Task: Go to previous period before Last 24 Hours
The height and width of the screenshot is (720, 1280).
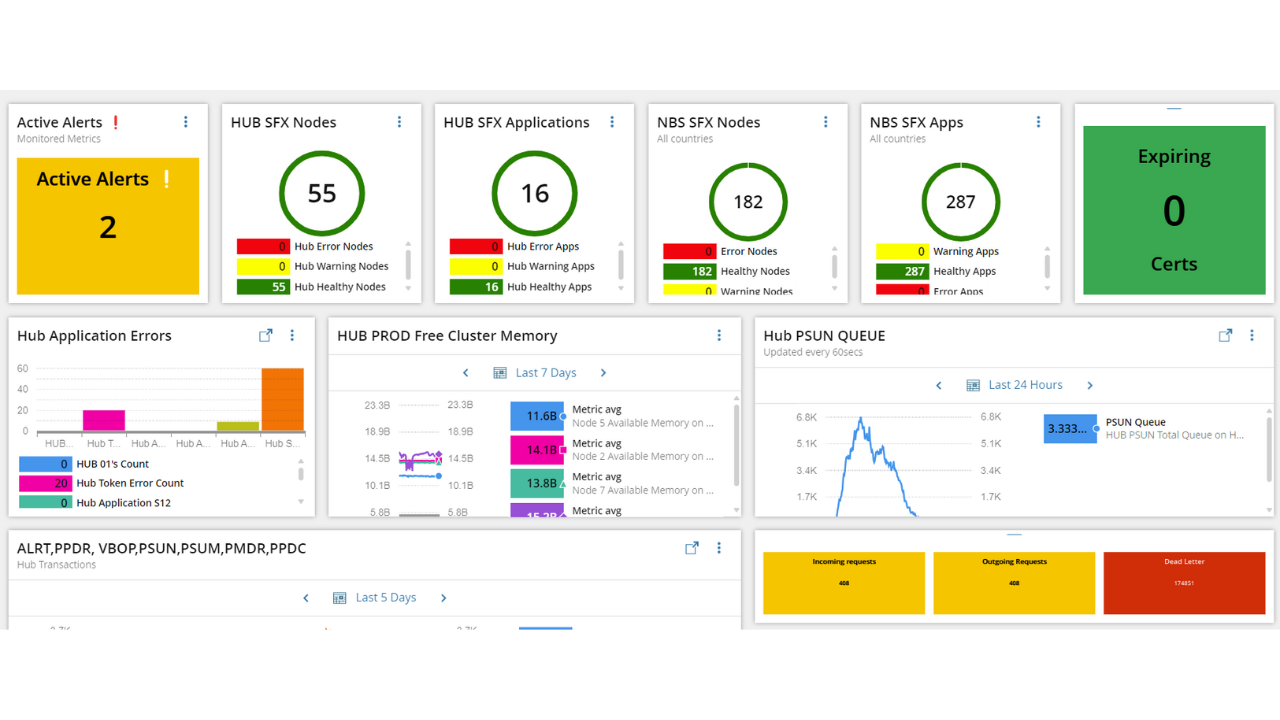Action: click(x=938, y=385)
